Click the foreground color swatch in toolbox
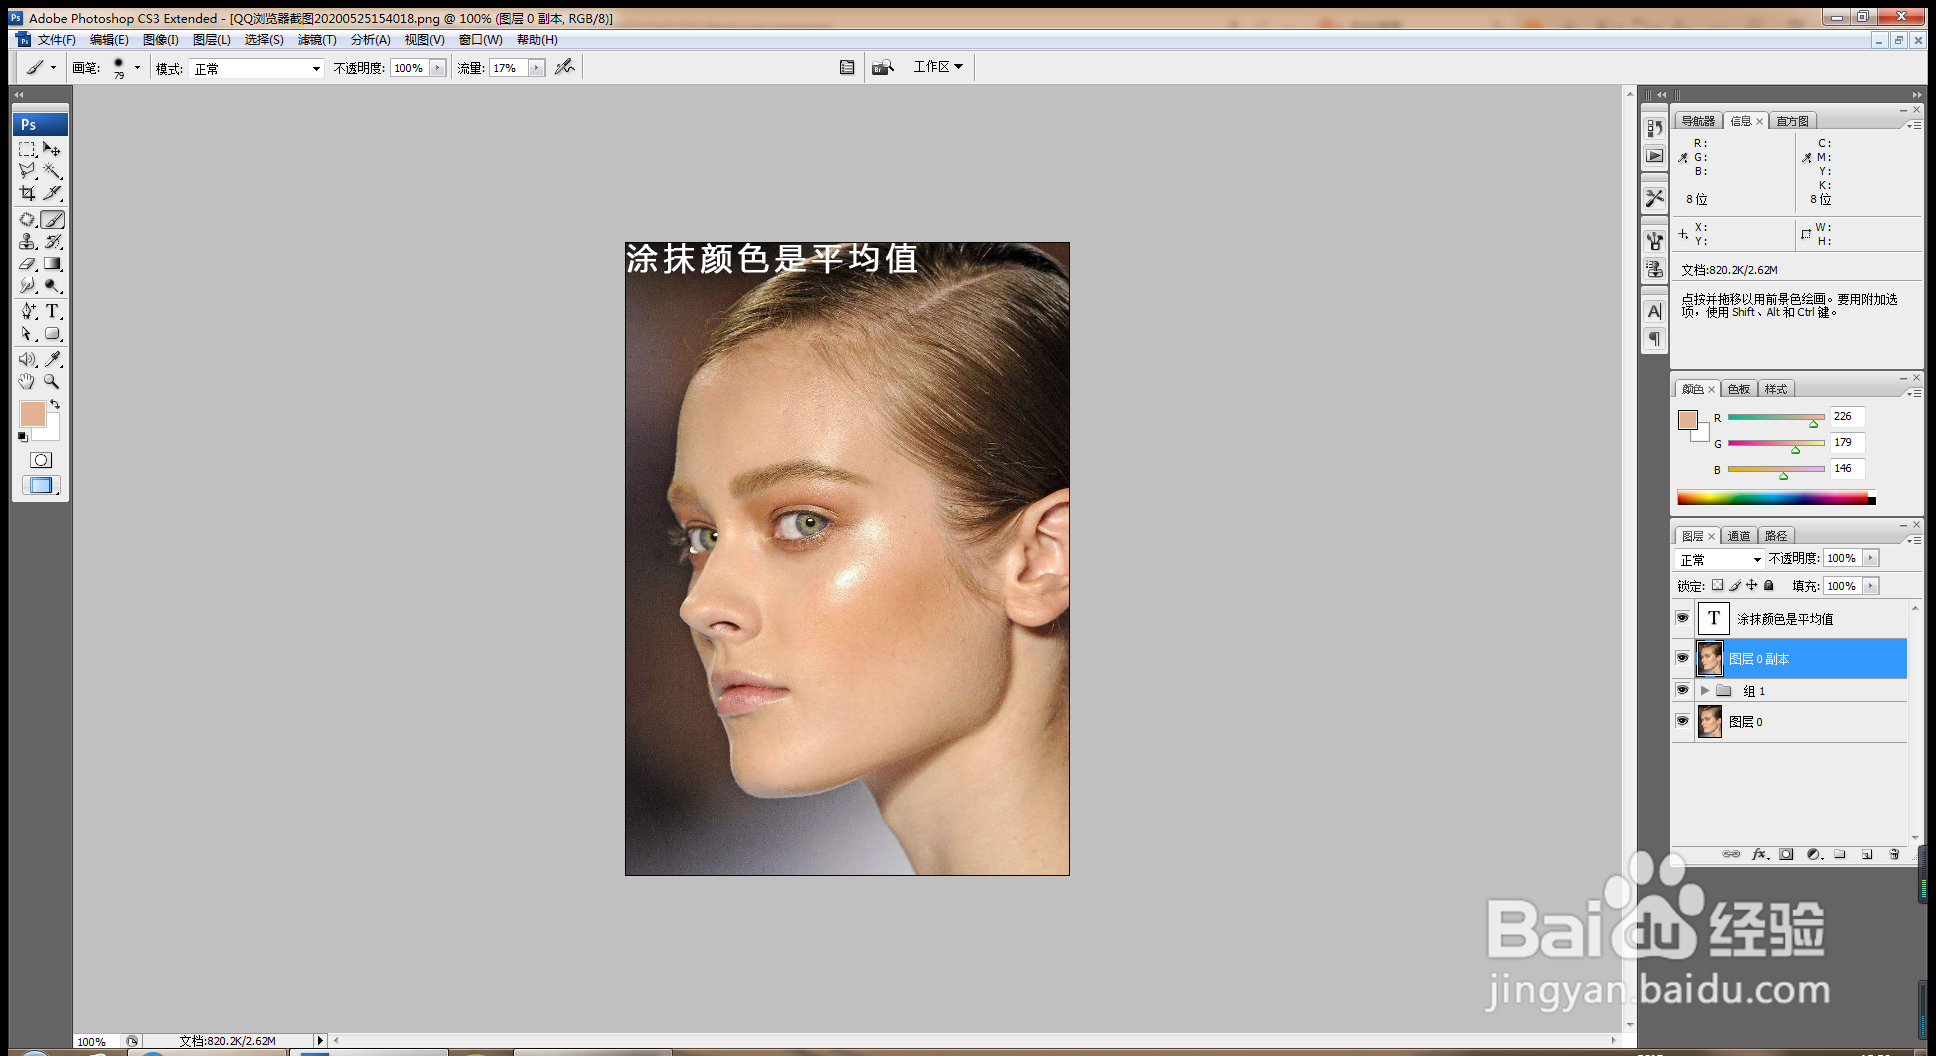The image size is (1936, 1056). tap(32, 414)
